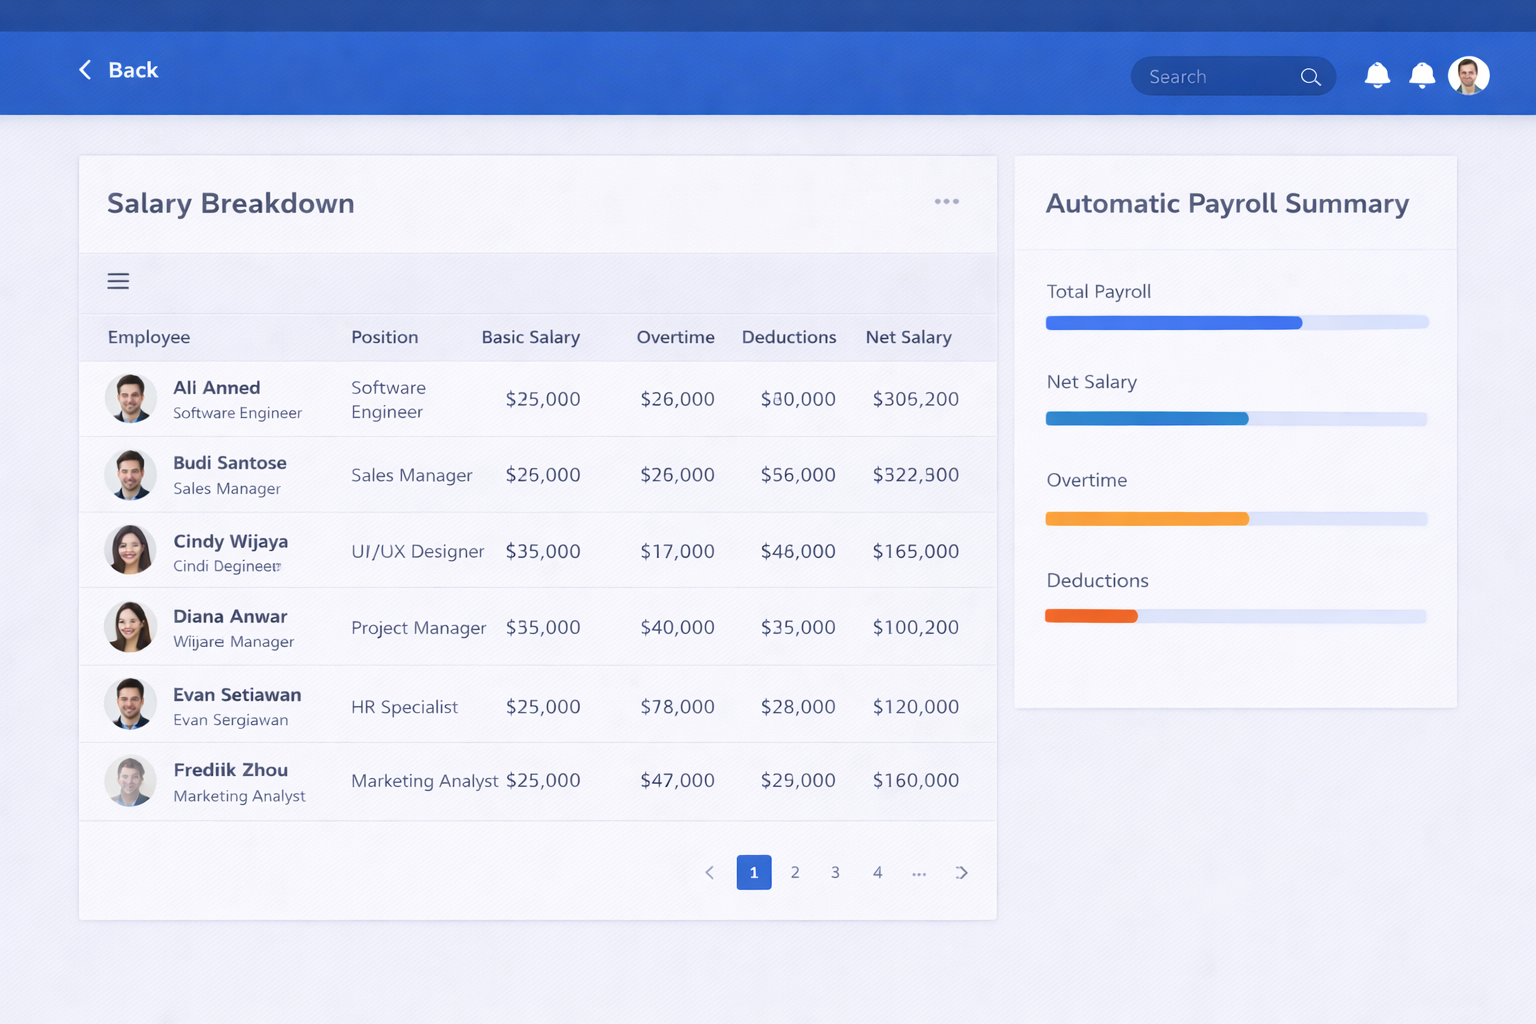Click Cindy Wijaya's profile photo
This screenshot has width=1536, height=1024.
pyautogui.click(x=131, y=550)
